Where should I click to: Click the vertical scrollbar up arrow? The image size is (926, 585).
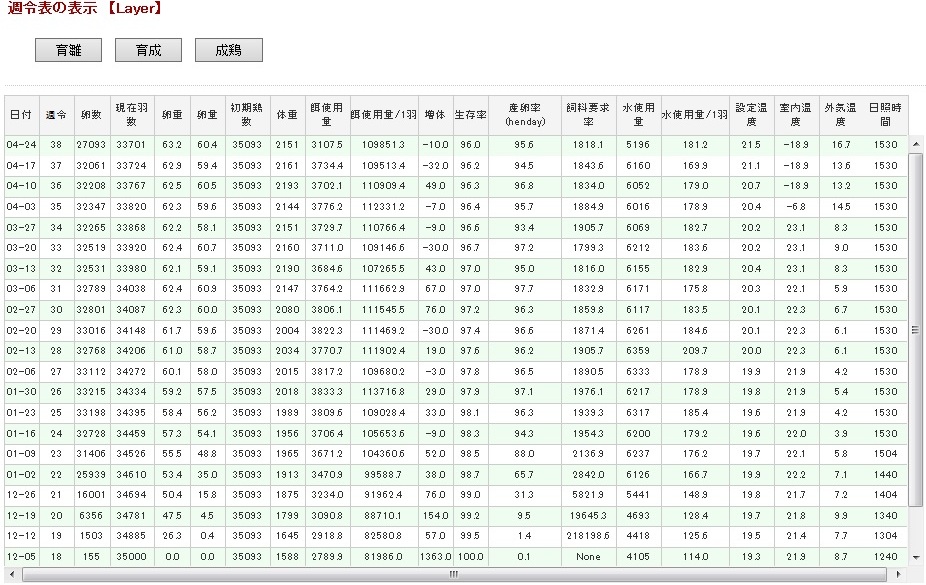(917, 145)
